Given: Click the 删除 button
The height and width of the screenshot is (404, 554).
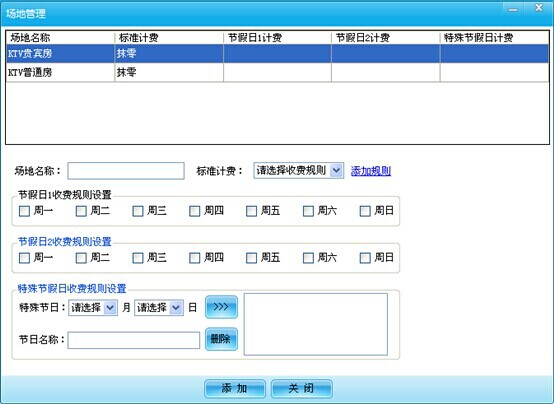Looking at the screenshot, I should pos(221,339).
